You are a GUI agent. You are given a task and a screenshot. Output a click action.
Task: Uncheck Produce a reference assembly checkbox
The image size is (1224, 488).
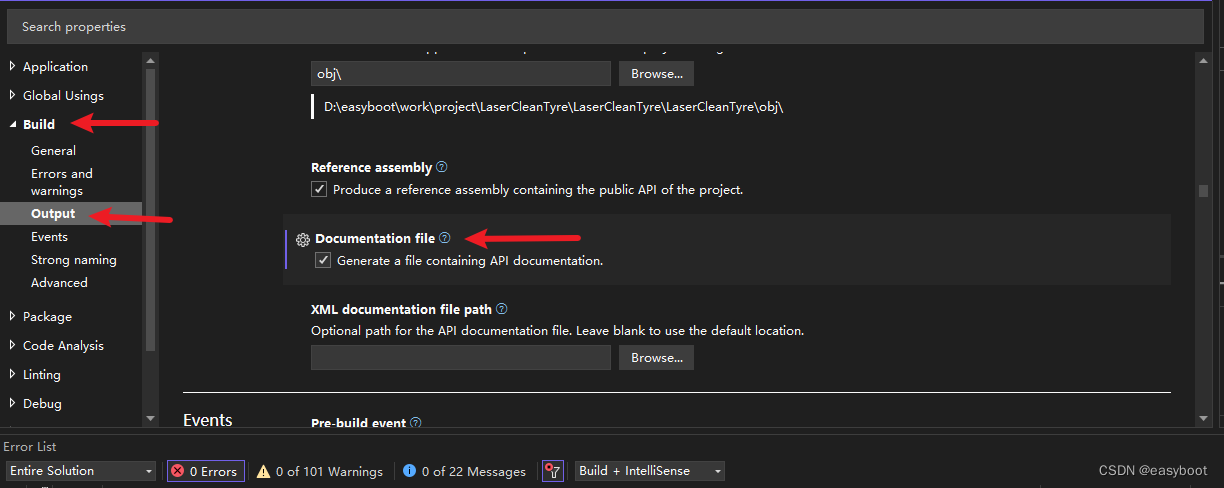click(319, 189)
